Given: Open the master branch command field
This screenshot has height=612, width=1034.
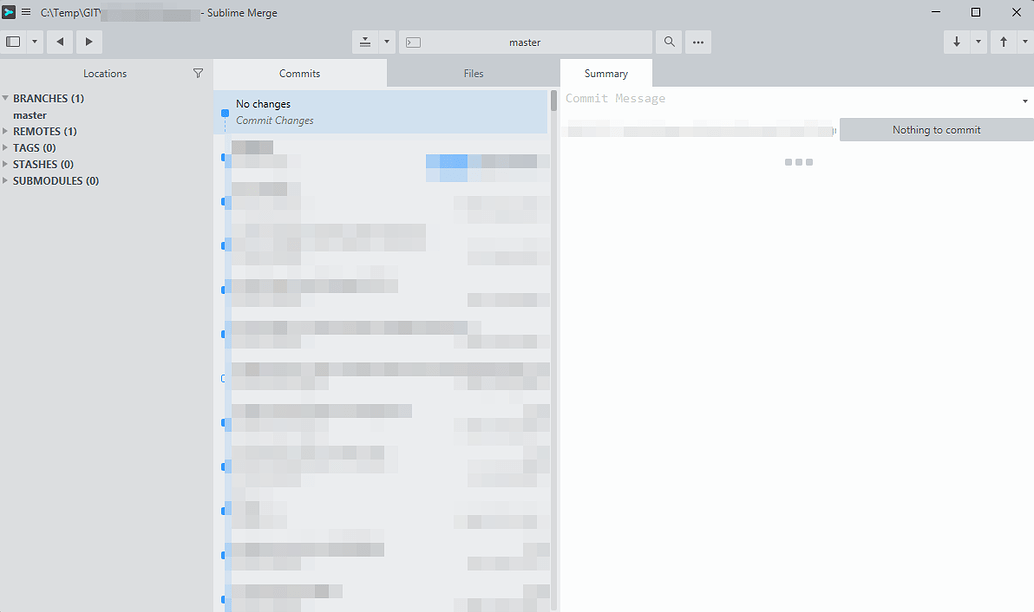Looking at the screenshot, I should click(525, 42).
